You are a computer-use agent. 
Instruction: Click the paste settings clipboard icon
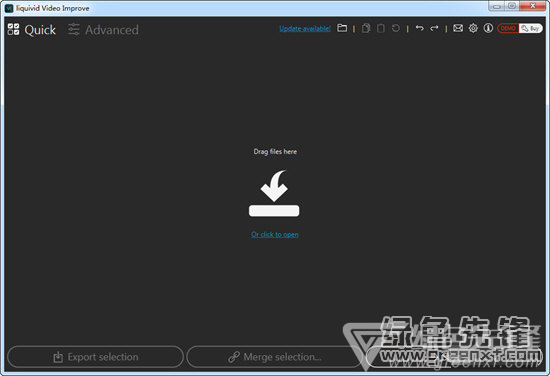381,28
